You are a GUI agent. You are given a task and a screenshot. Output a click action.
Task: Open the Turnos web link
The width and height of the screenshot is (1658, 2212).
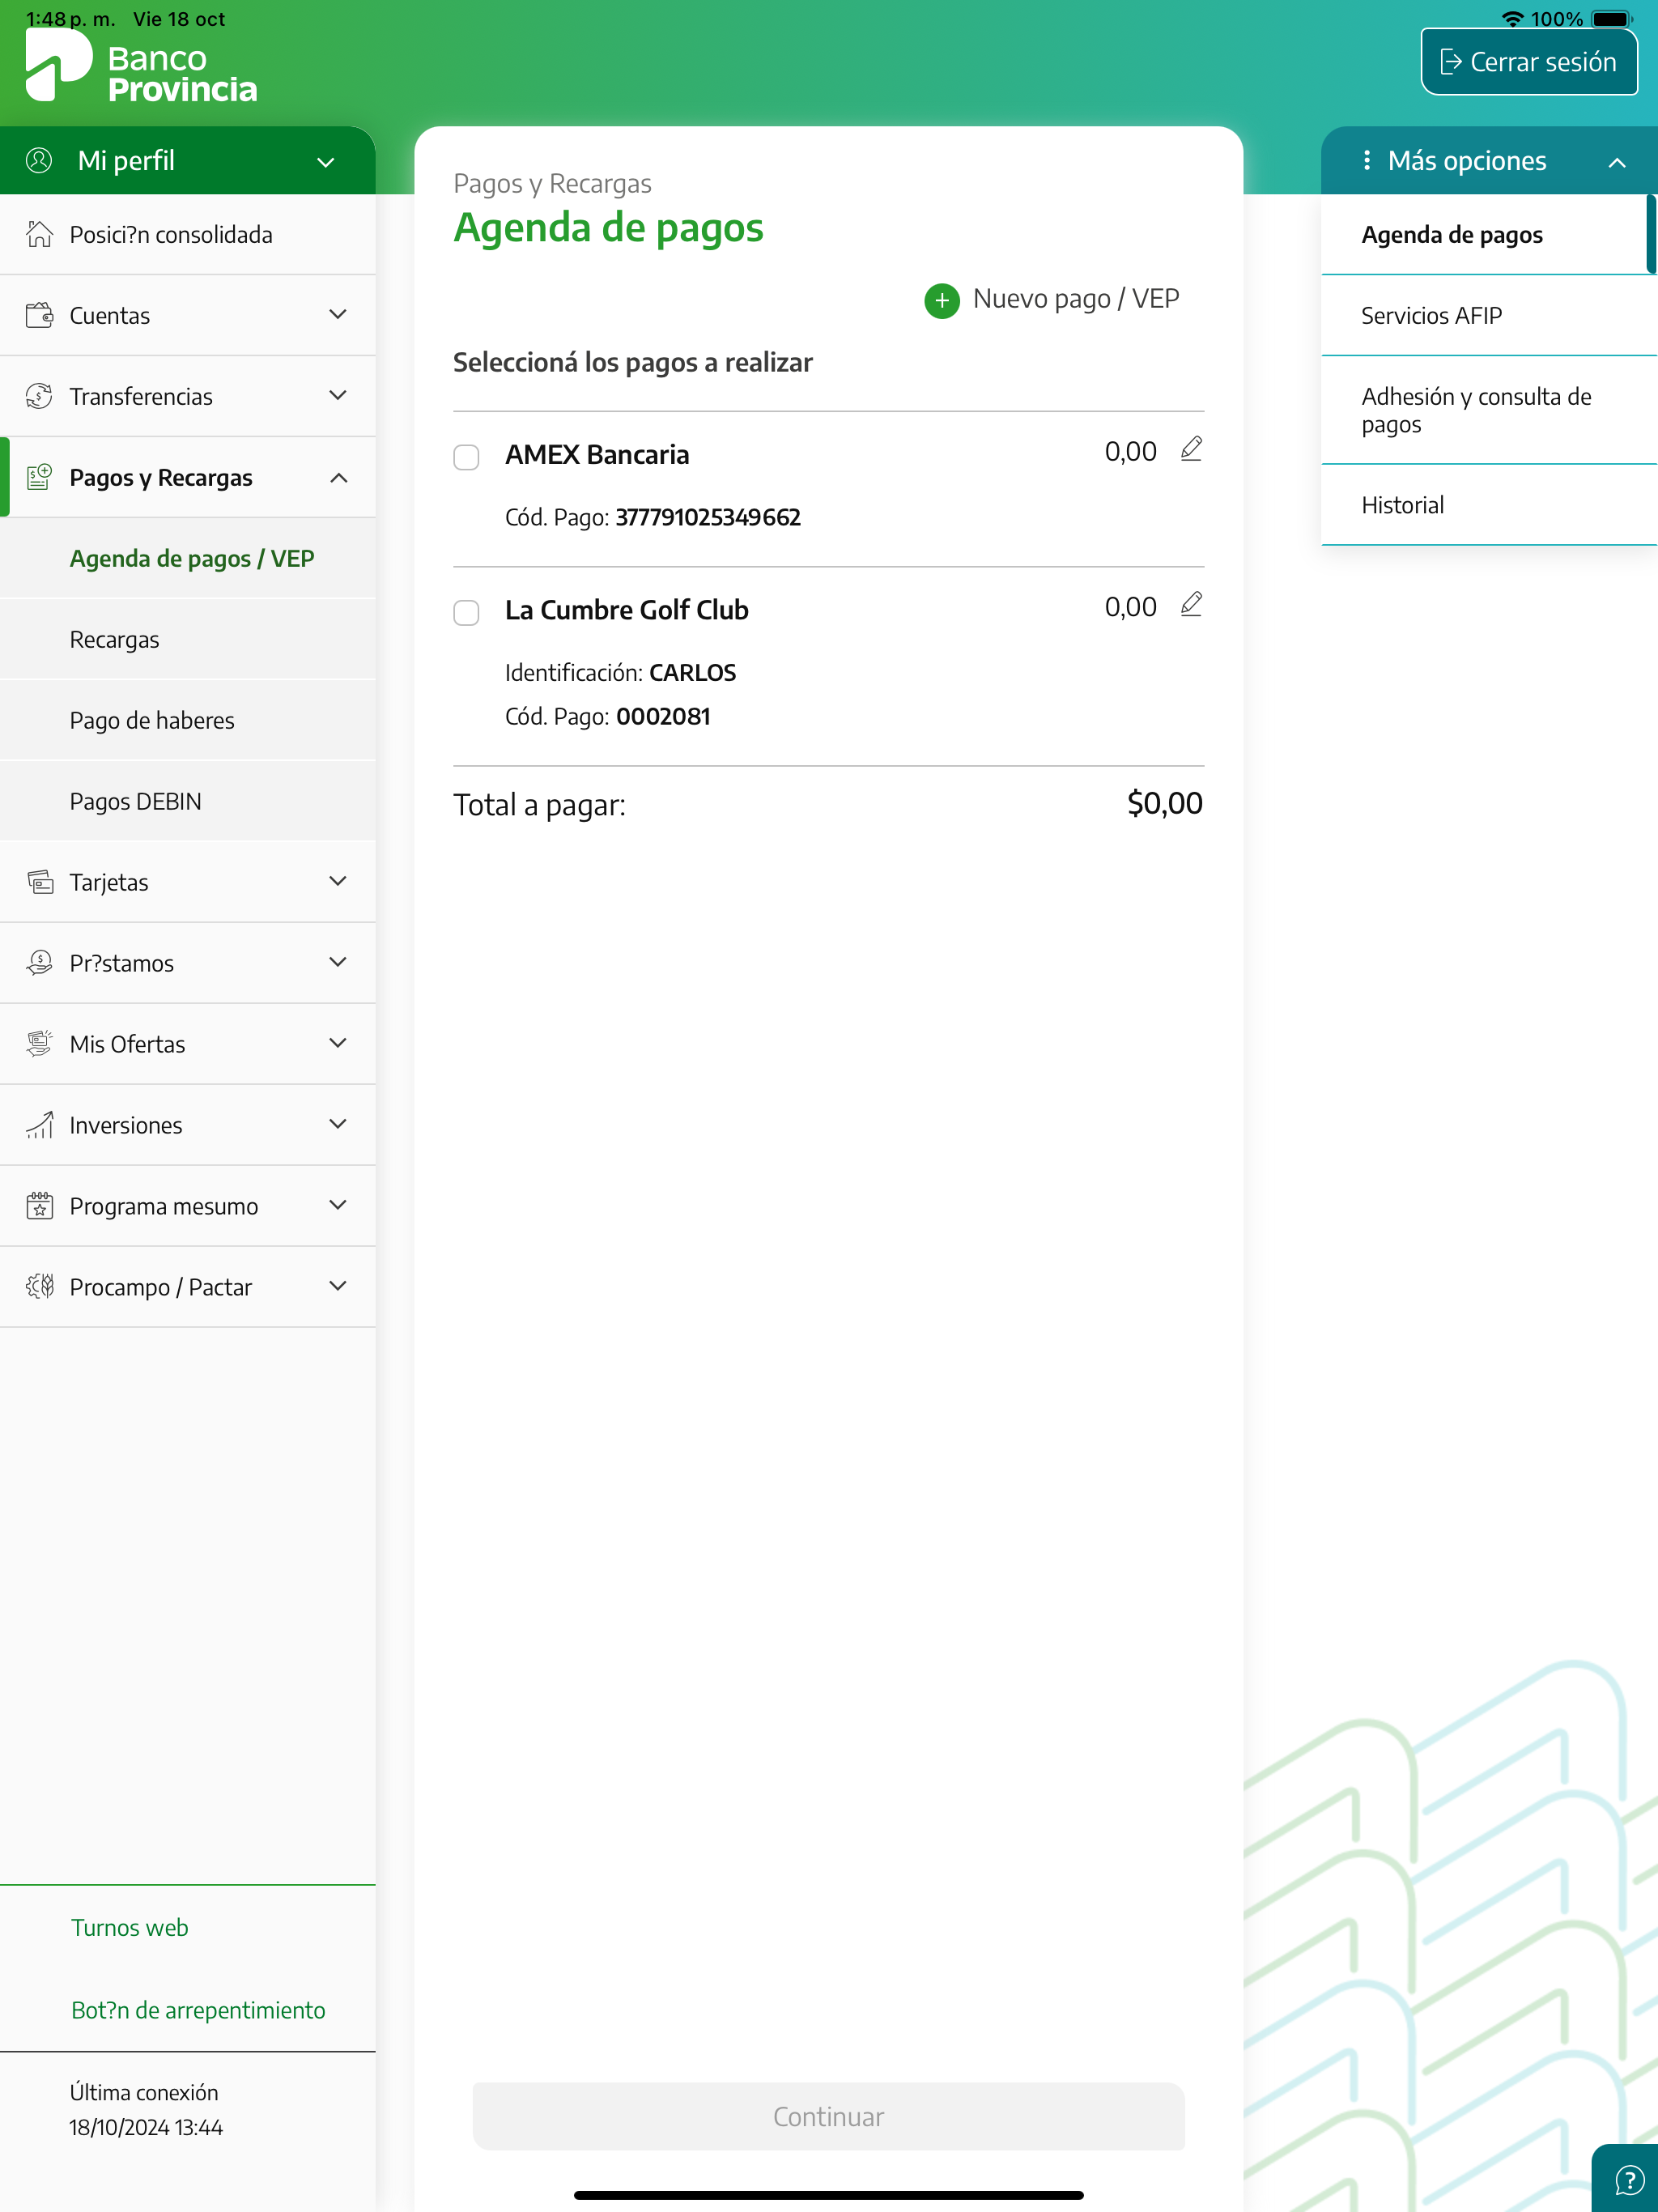tap(130, 1927)
